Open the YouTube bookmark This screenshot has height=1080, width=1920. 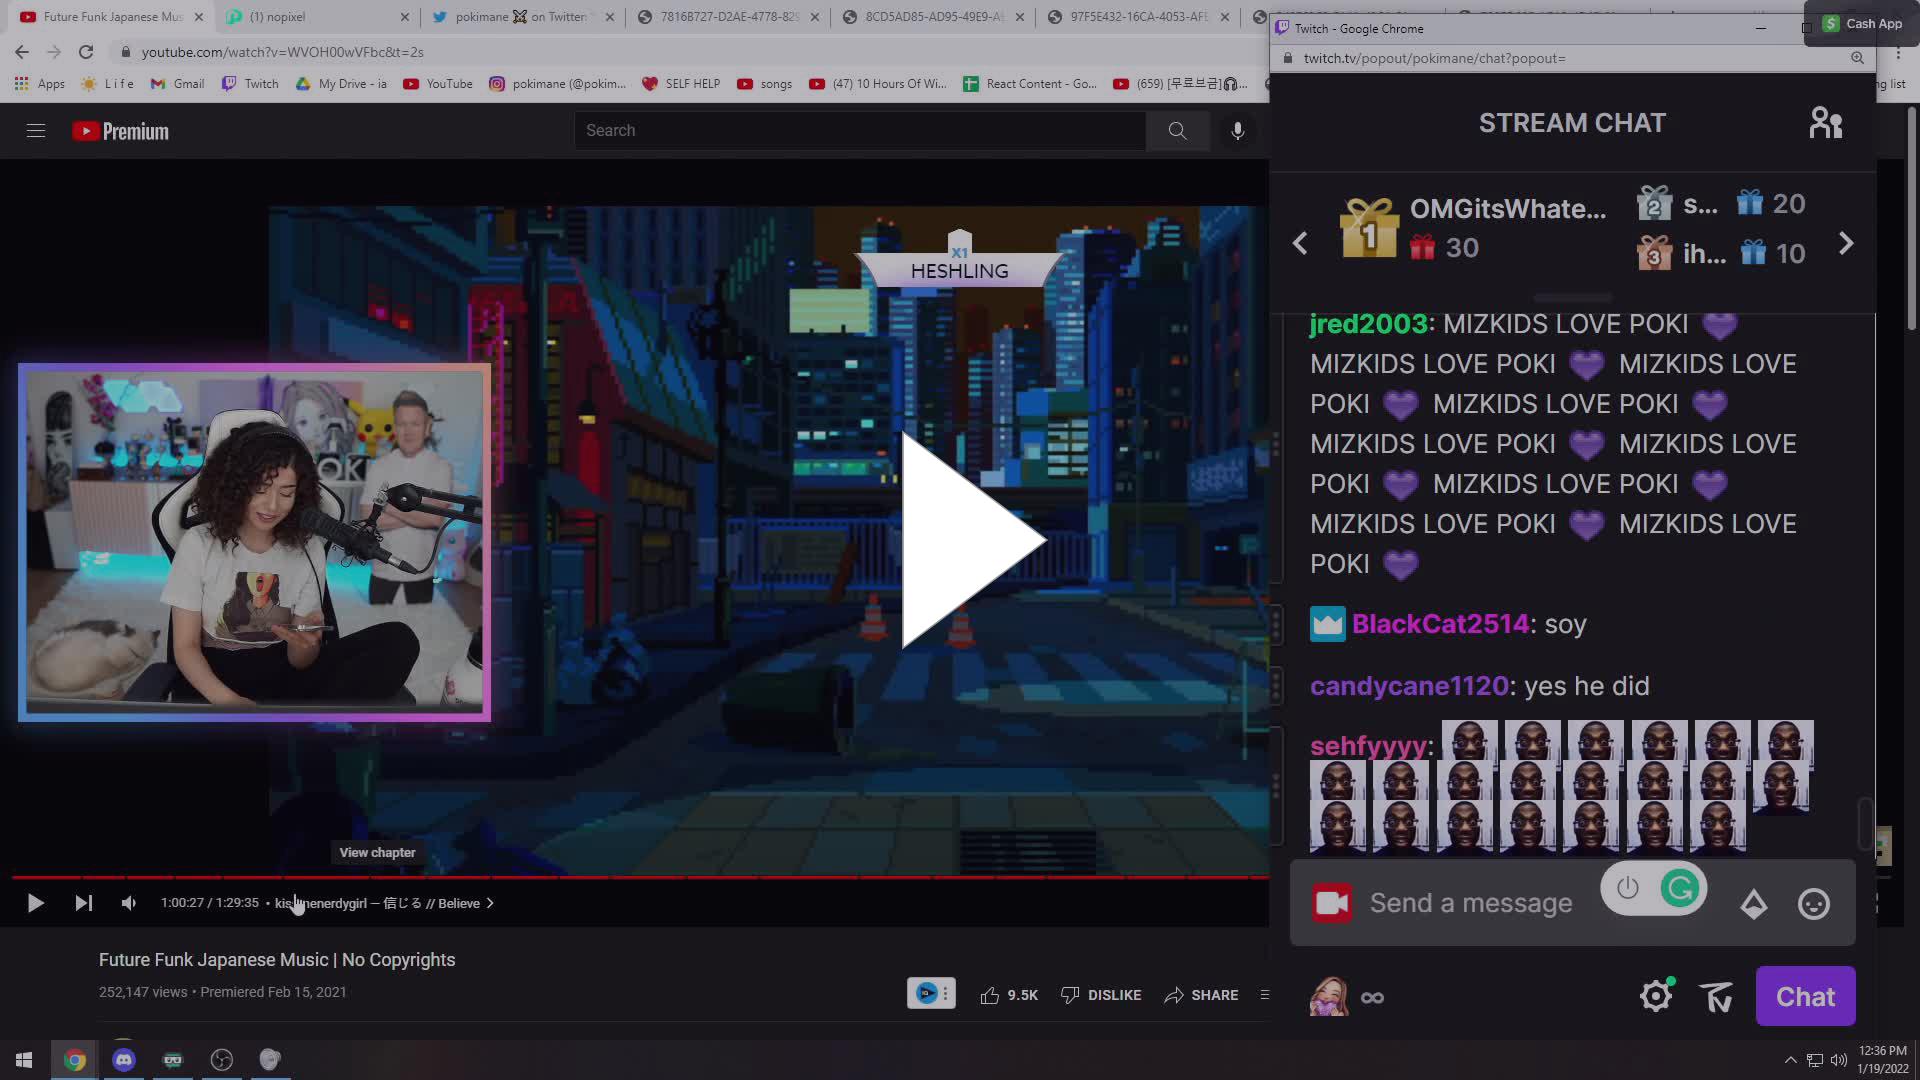pyautogui.click(x=438, y=84)
